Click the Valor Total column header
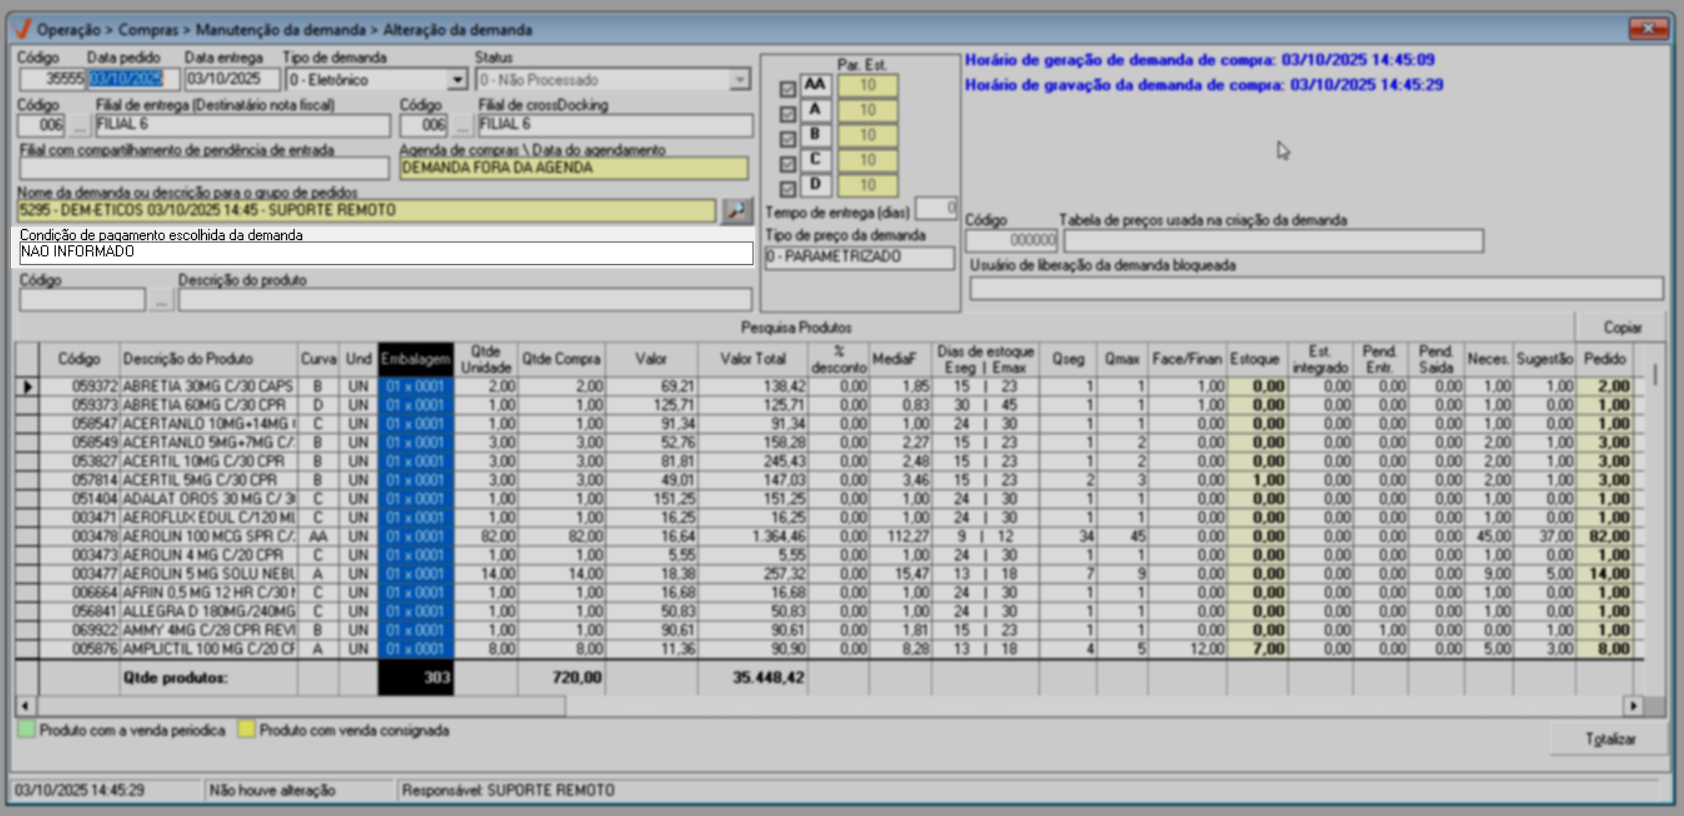This screenshot has height=816, width=1684. (x=753, y=359)
